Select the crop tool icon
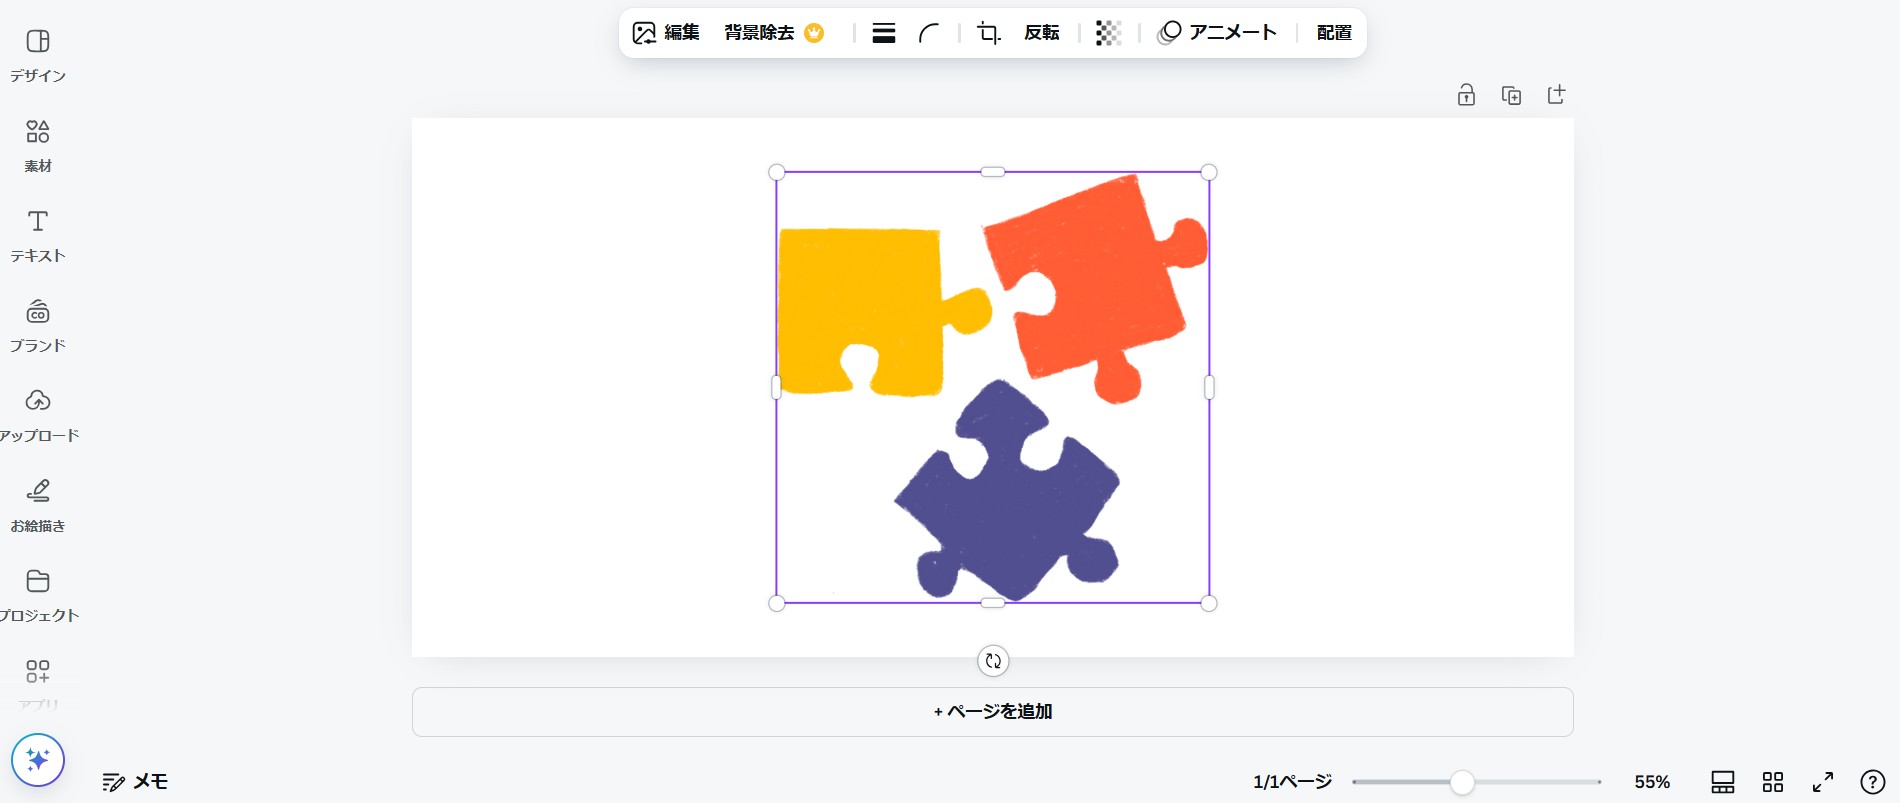 point(988,33)
